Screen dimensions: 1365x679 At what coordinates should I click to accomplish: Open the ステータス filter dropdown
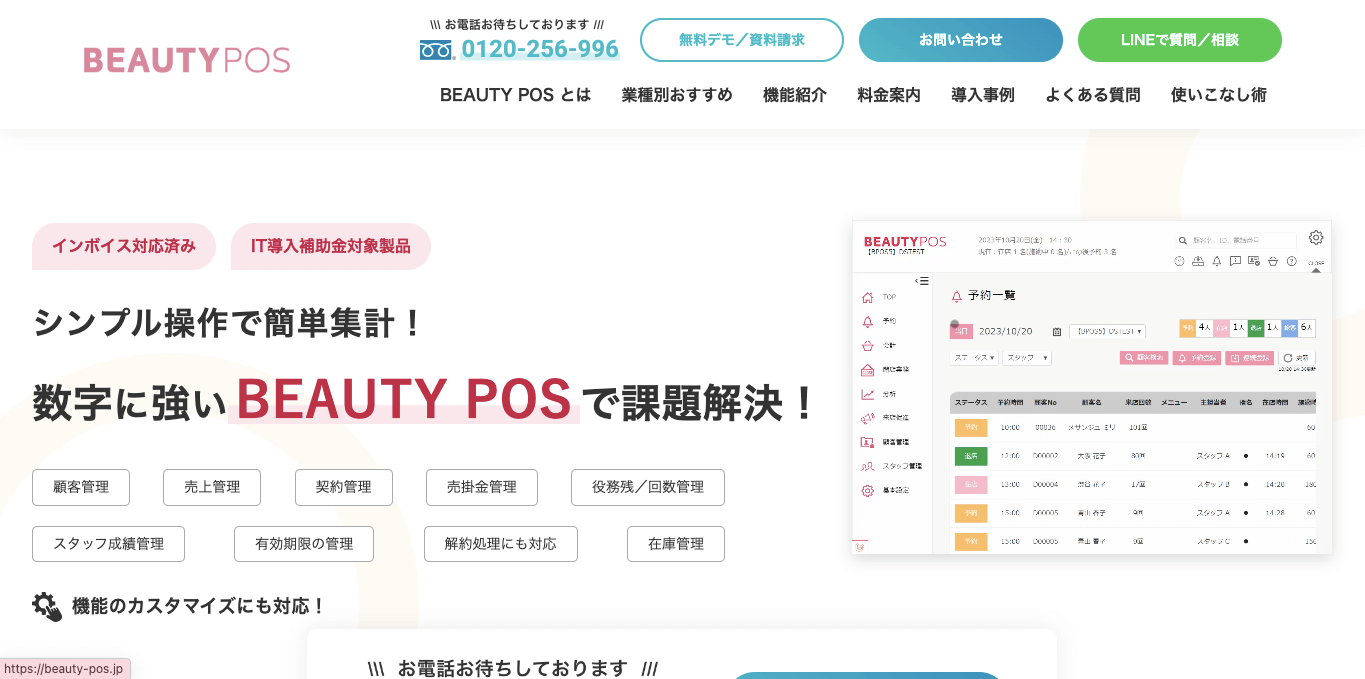click(x=974, y=358)
